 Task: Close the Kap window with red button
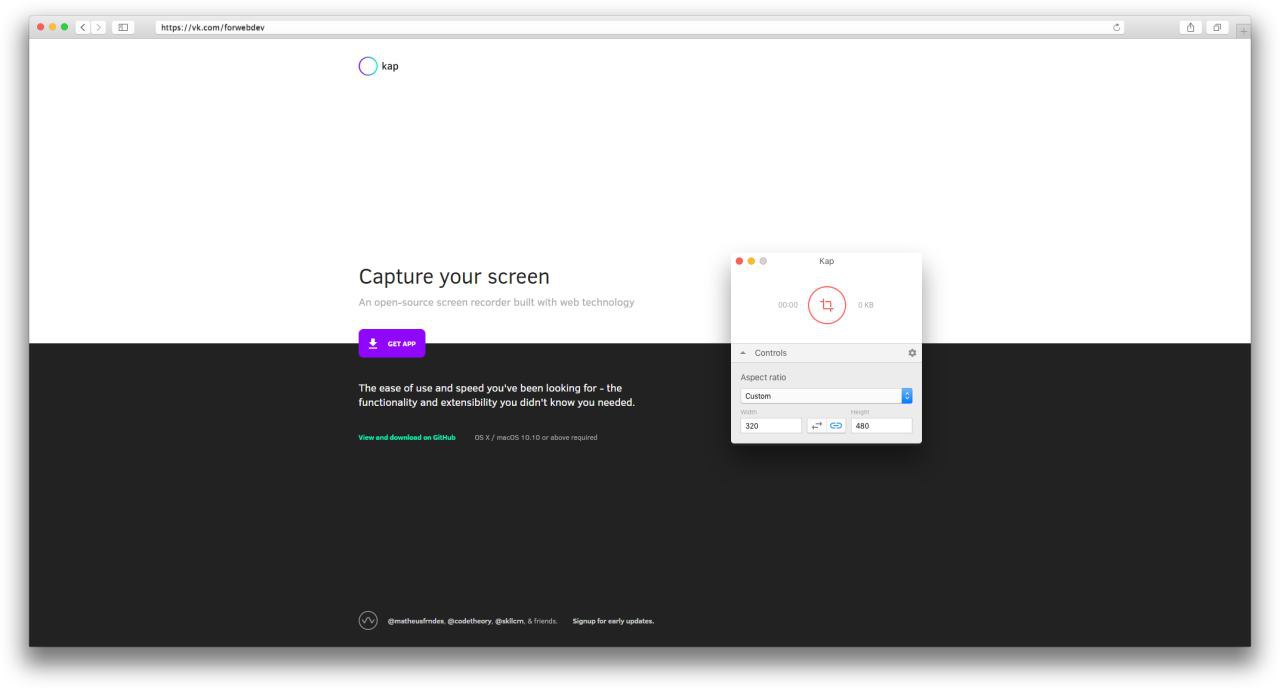740,261
